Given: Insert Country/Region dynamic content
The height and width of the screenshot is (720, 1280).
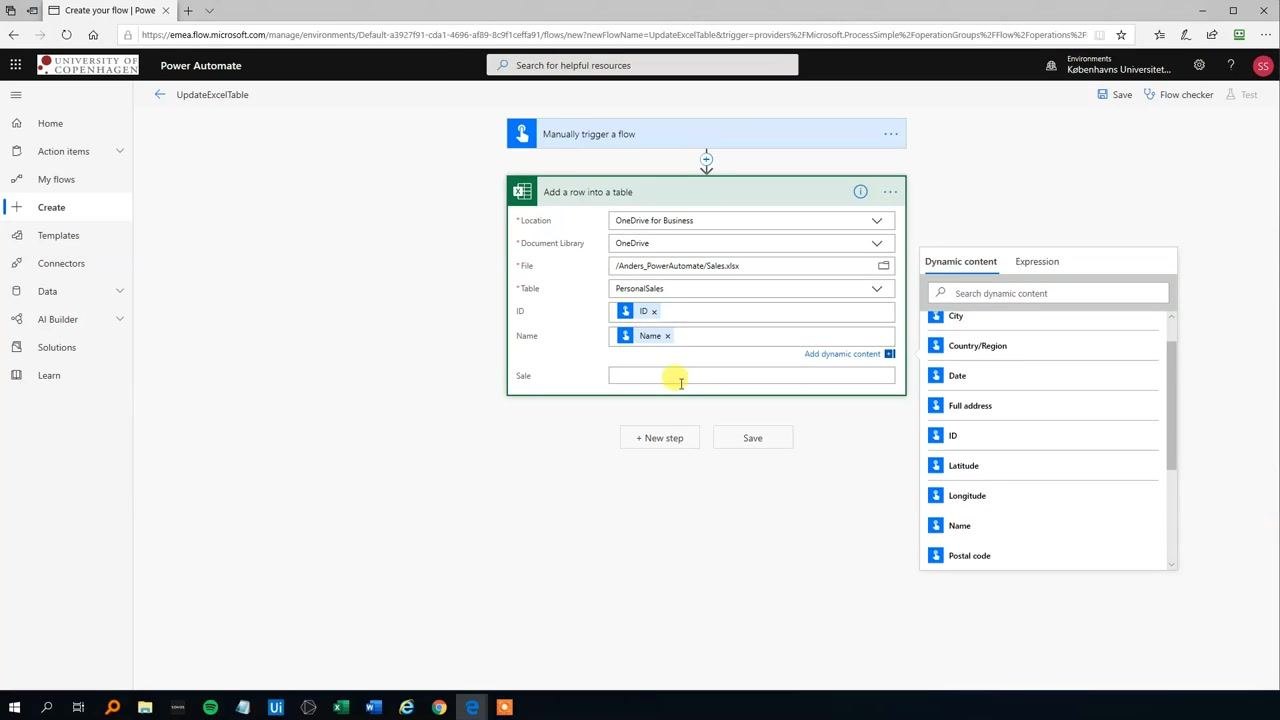Looking at the screenshot, I should click(x=1044, y=346).
